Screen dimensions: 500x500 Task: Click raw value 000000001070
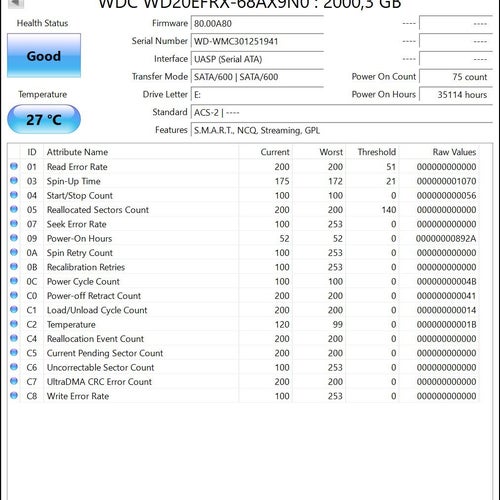[x=446, y=181]
